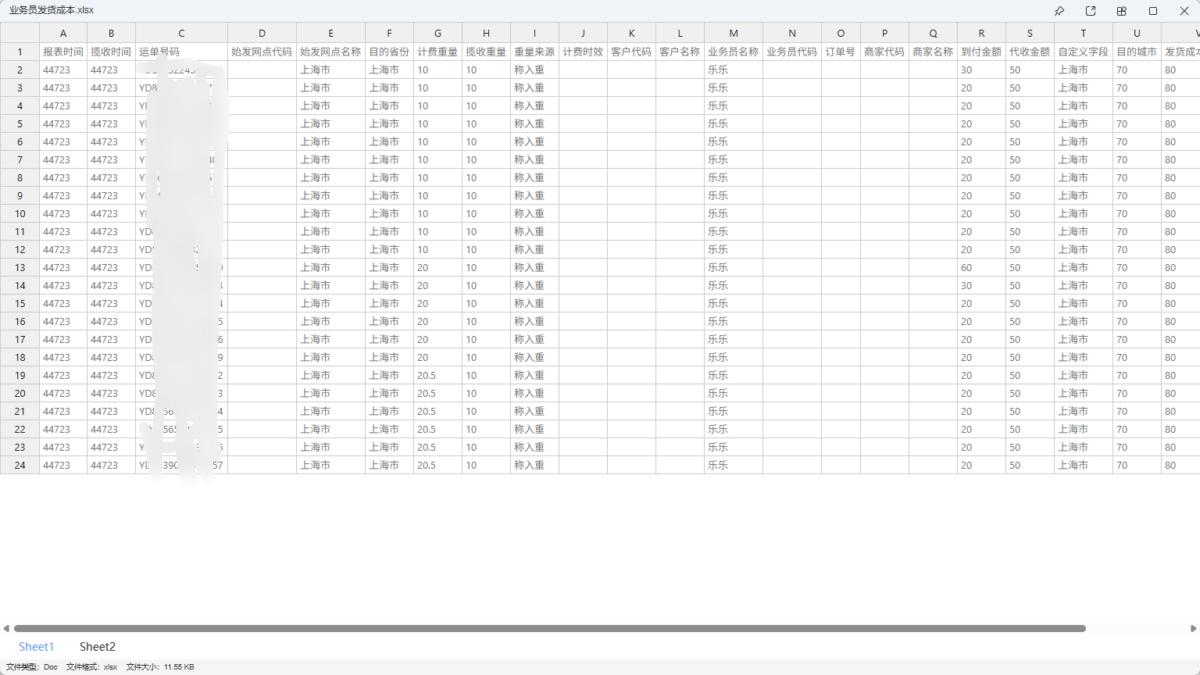This screenshot has height=675, width=1200.
Task: Click the 运单号码 header cell
Action: [181, 51]
